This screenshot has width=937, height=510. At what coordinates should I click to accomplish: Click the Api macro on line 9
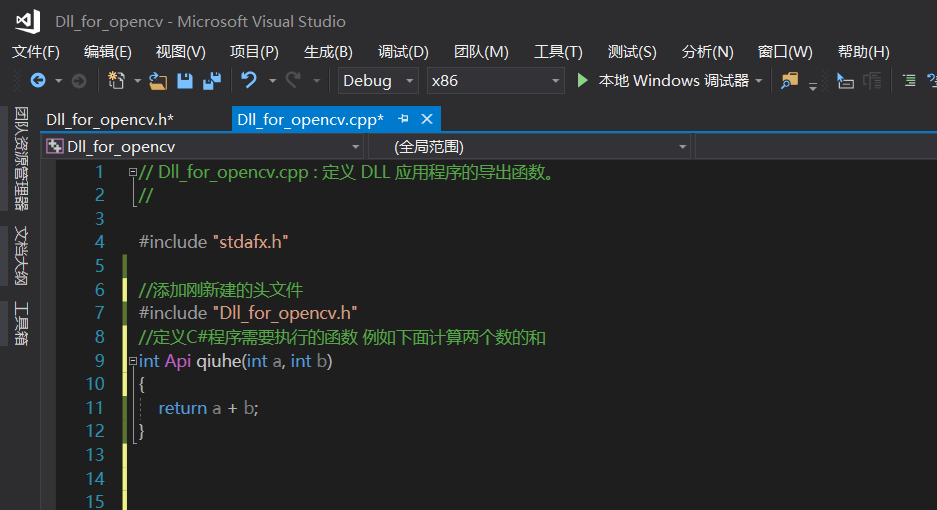177,361
